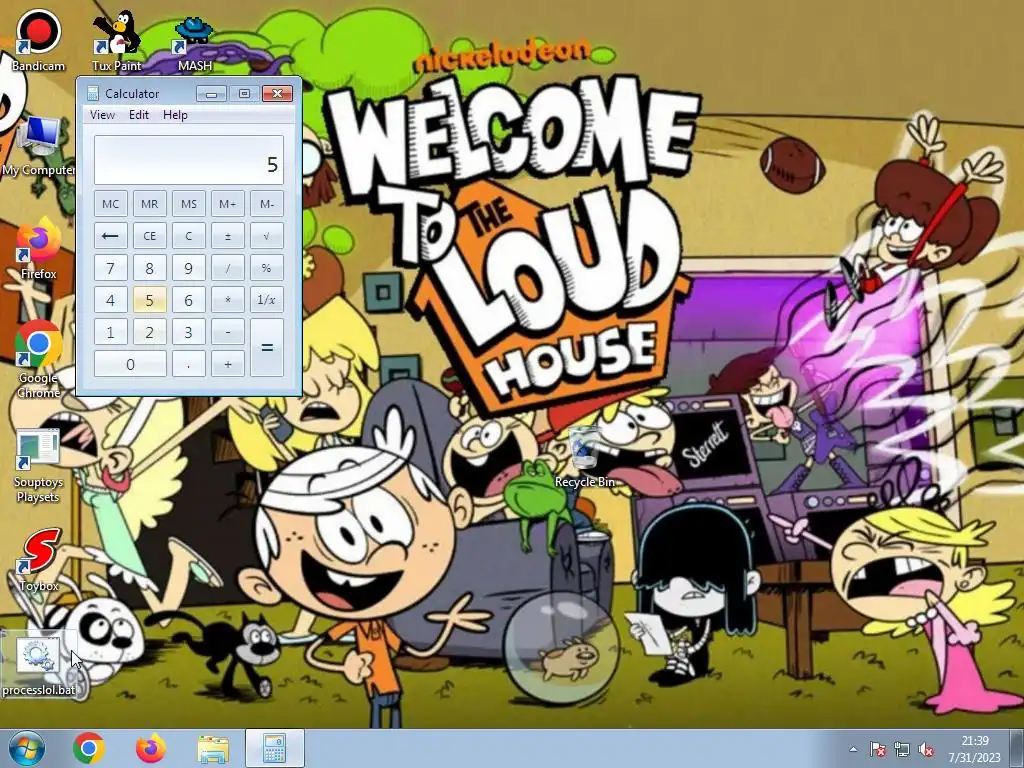Click the plus key
The height and width of the screenshot is (768, 1024).
228,364
